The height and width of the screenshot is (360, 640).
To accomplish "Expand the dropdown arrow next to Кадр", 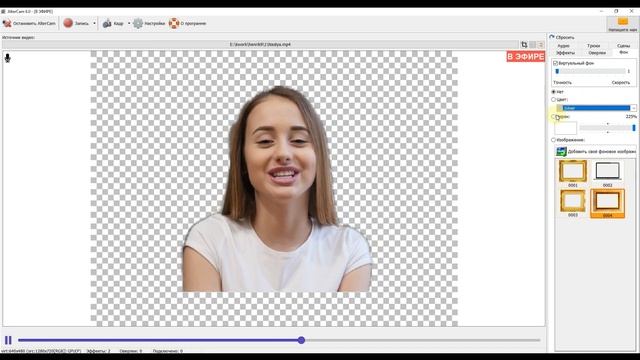I will [129, 23].
